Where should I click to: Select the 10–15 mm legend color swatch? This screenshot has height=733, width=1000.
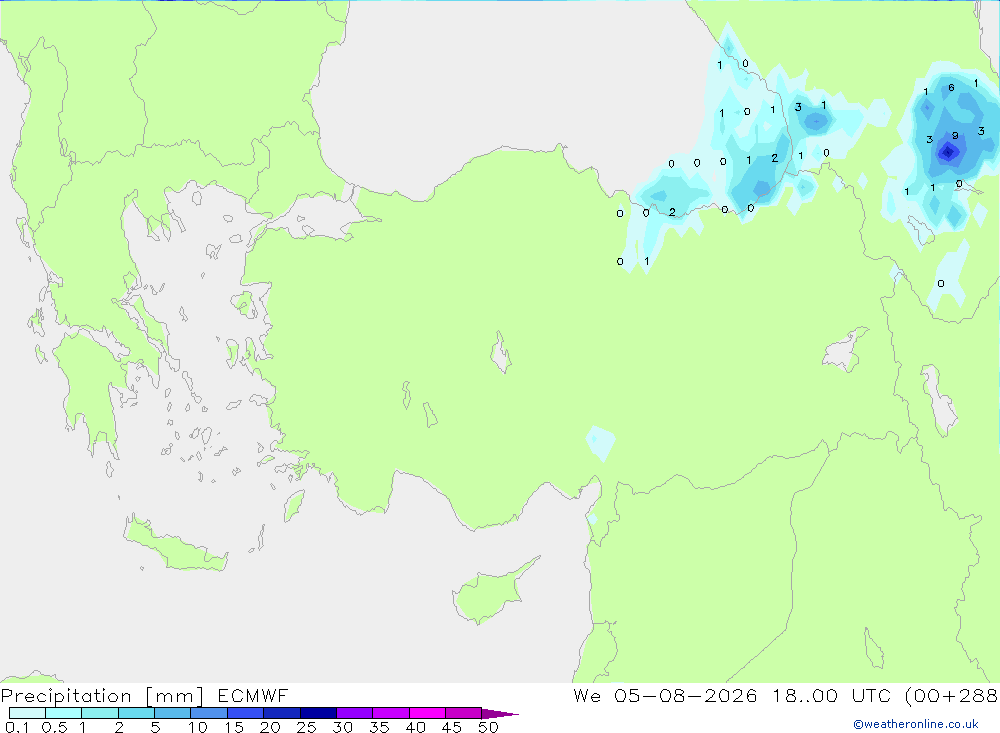click(x=209, y=713)
